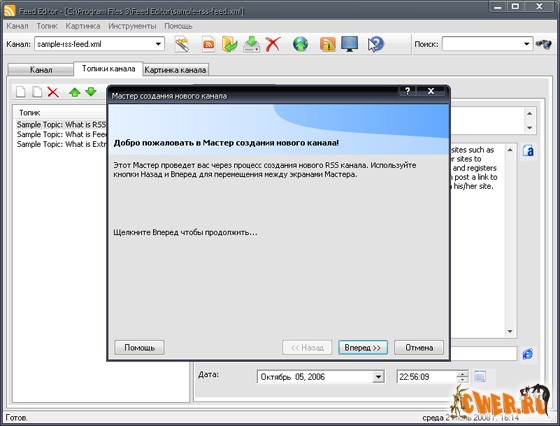Open the Канал menu
Viewport: 560px width, 426px height.
click(17, 26)
